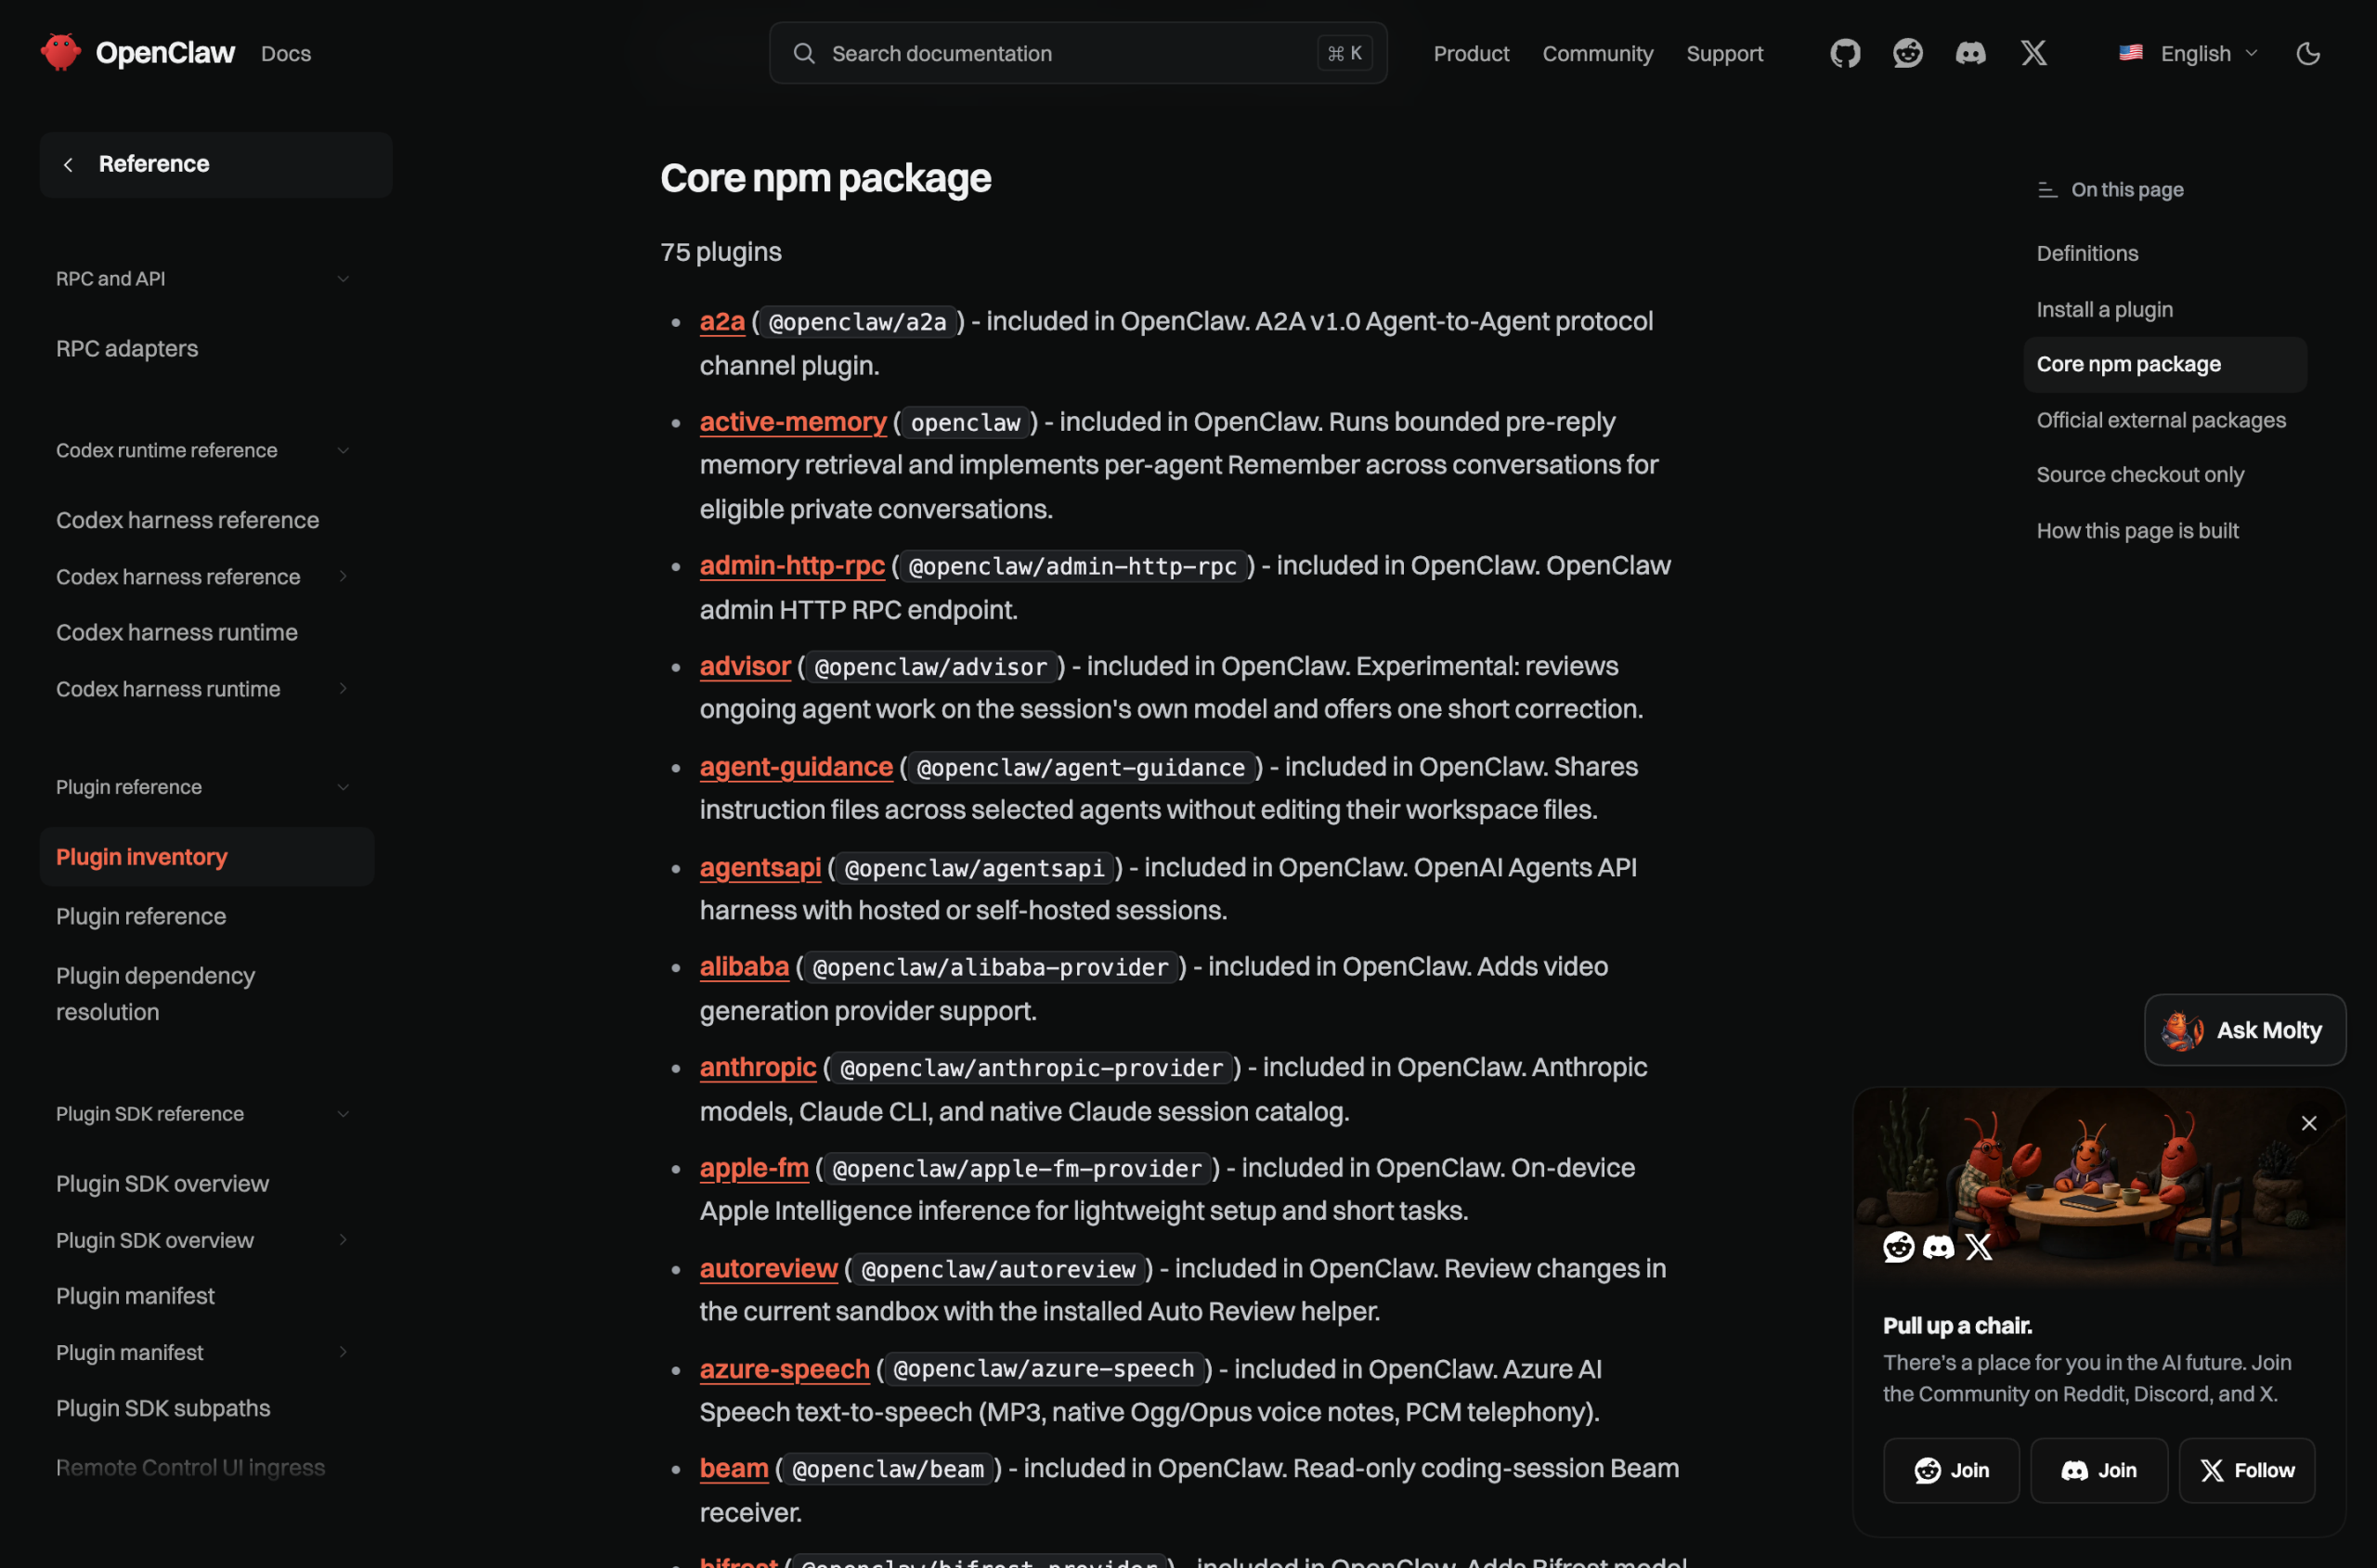Open the a2a plugin link
Viewport: 2377px width, 1568px height.
click(x=722, y=321)
